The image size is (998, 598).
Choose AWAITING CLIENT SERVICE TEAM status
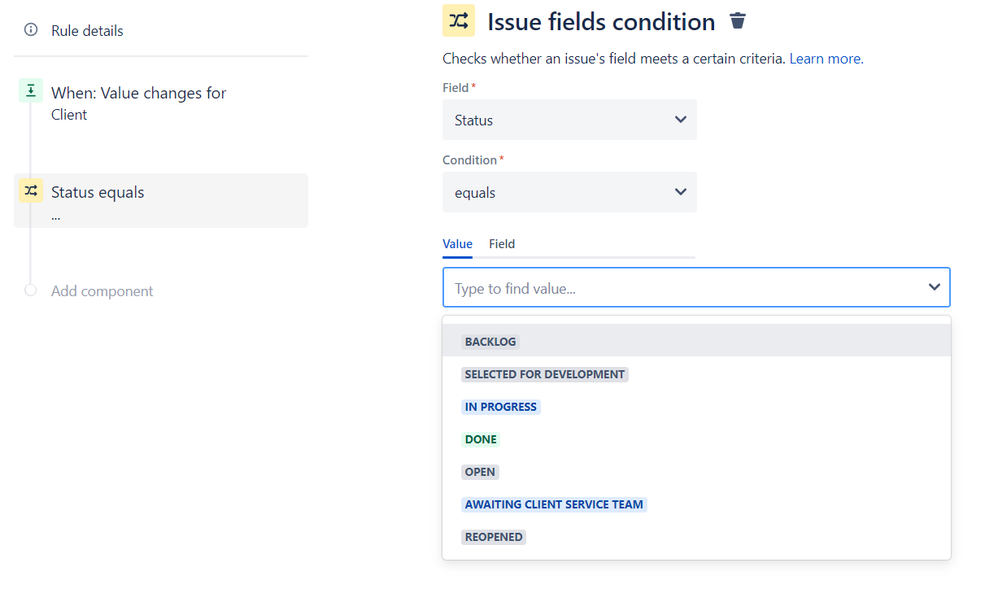[554, 505]
